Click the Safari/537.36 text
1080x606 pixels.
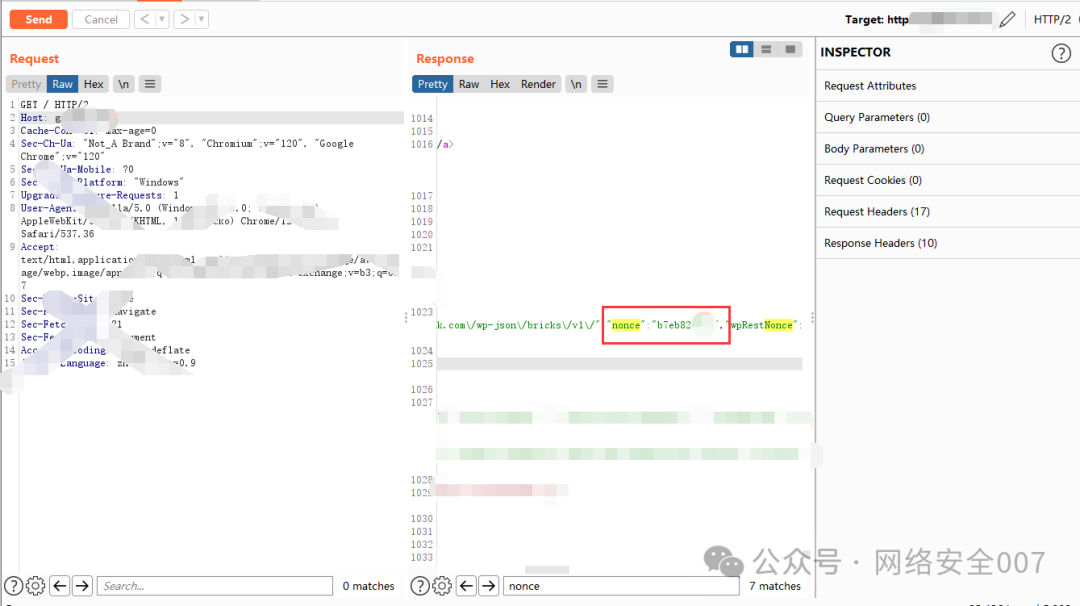57,234
